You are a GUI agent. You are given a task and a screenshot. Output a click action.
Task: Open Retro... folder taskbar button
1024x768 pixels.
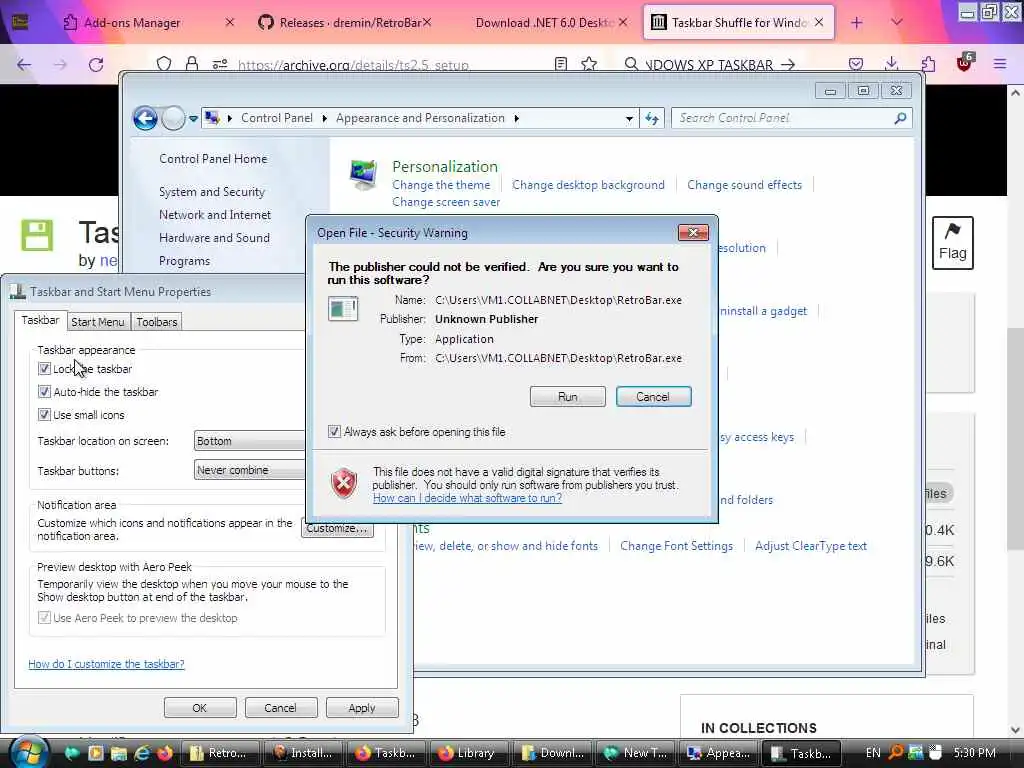(220, 753)
